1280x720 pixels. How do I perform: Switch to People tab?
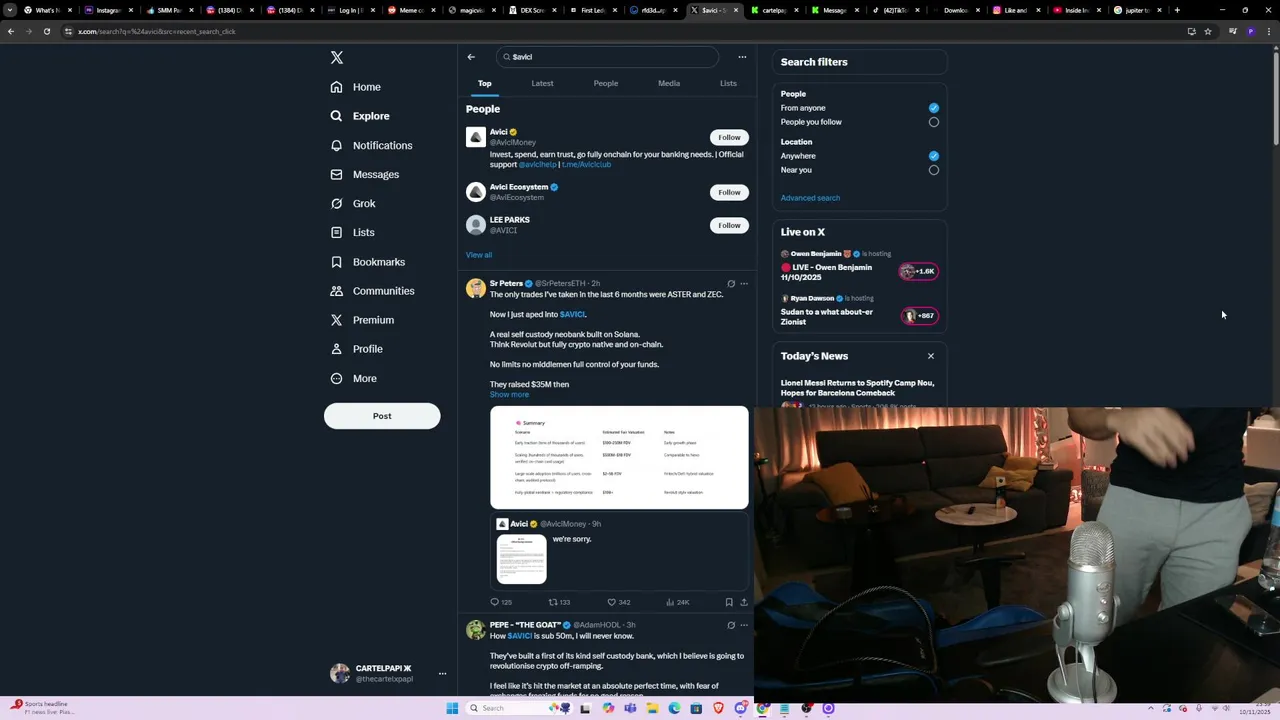click(606, 83)
